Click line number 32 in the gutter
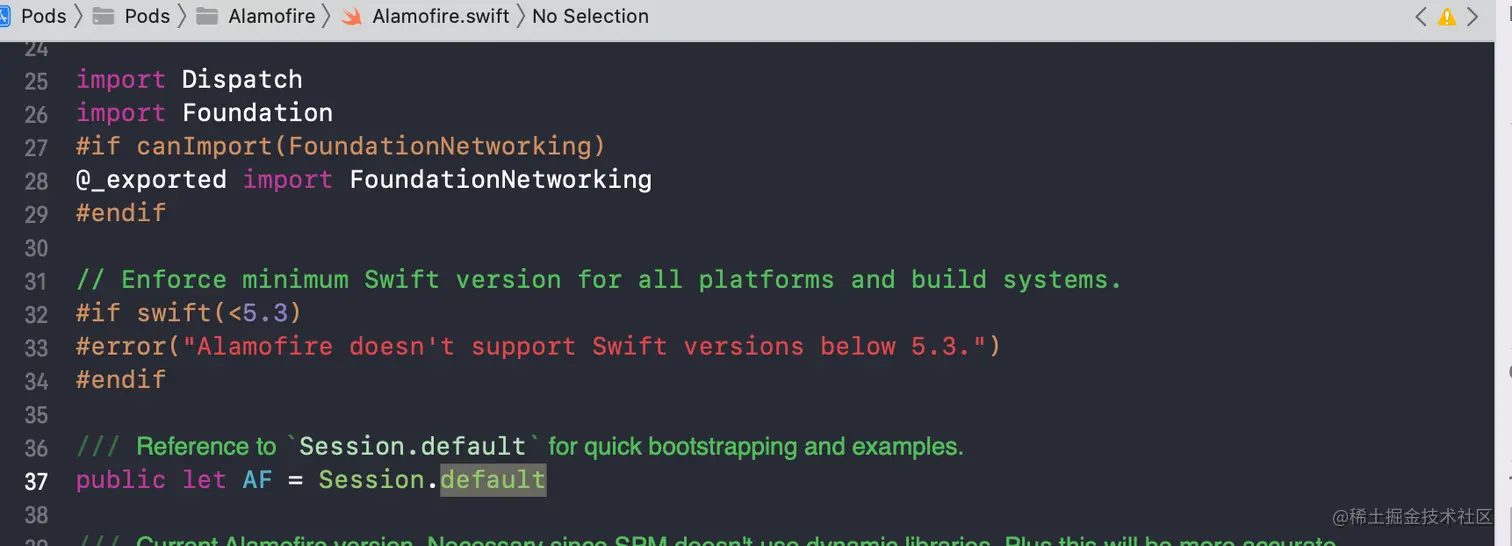The width and height of the screenshot is (1512, 546). point(36,314)
